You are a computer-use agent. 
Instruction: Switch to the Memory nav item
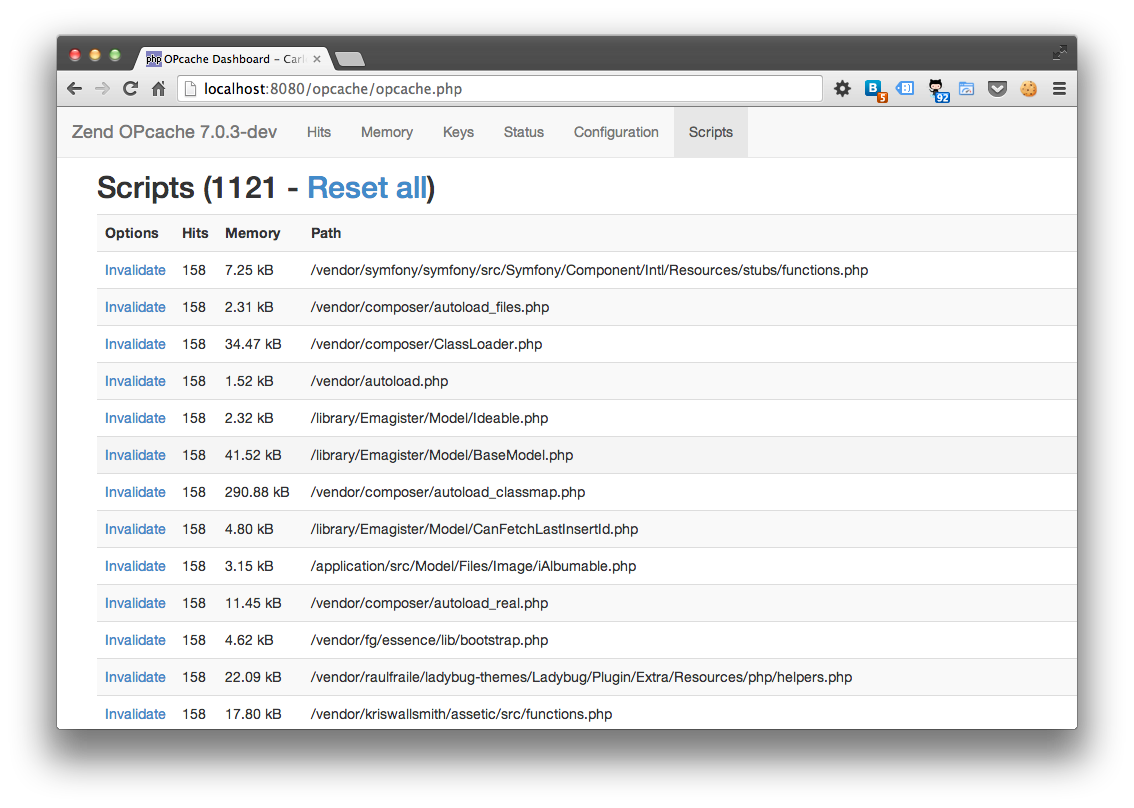(387, 132)
